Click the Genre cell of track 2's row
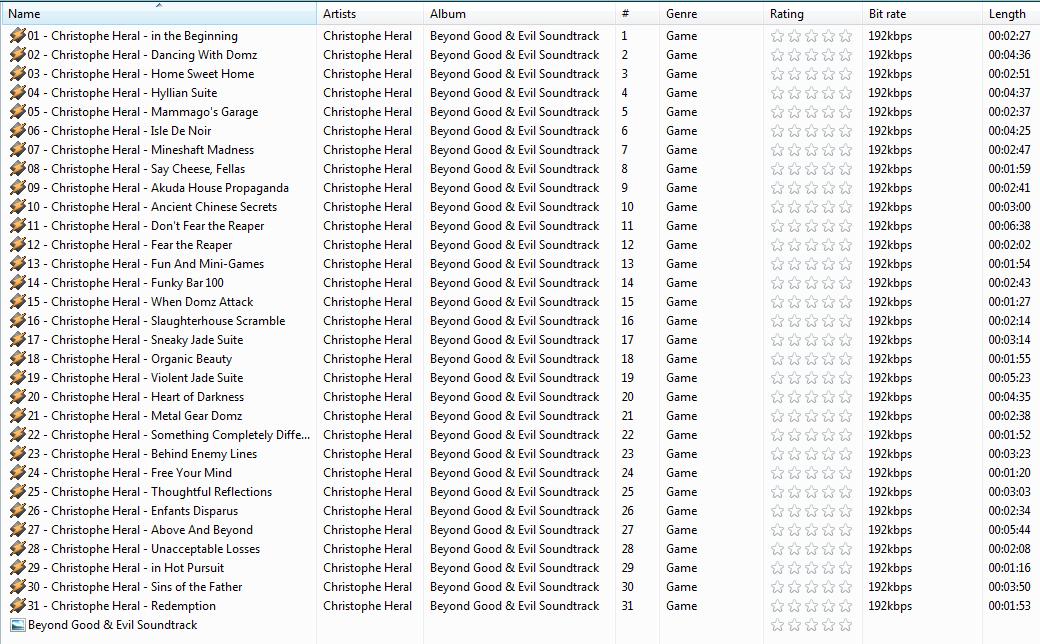The height and width of the screenshot is (644, 1040). [x=681, y=55]
